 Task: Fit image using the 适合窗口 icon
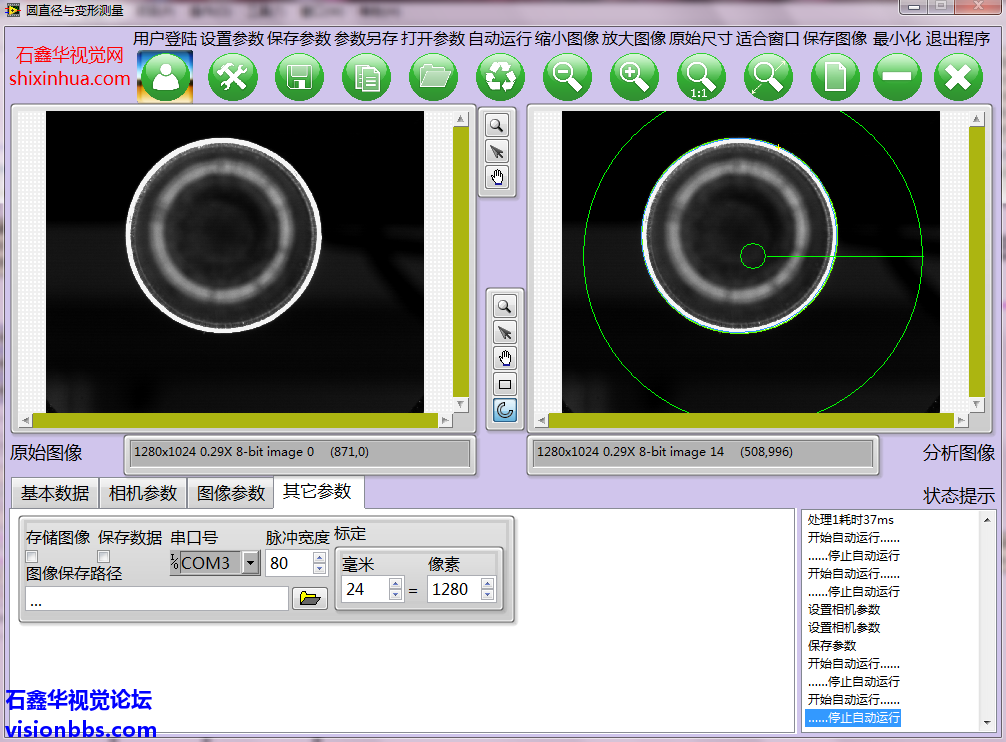(768, 76)
